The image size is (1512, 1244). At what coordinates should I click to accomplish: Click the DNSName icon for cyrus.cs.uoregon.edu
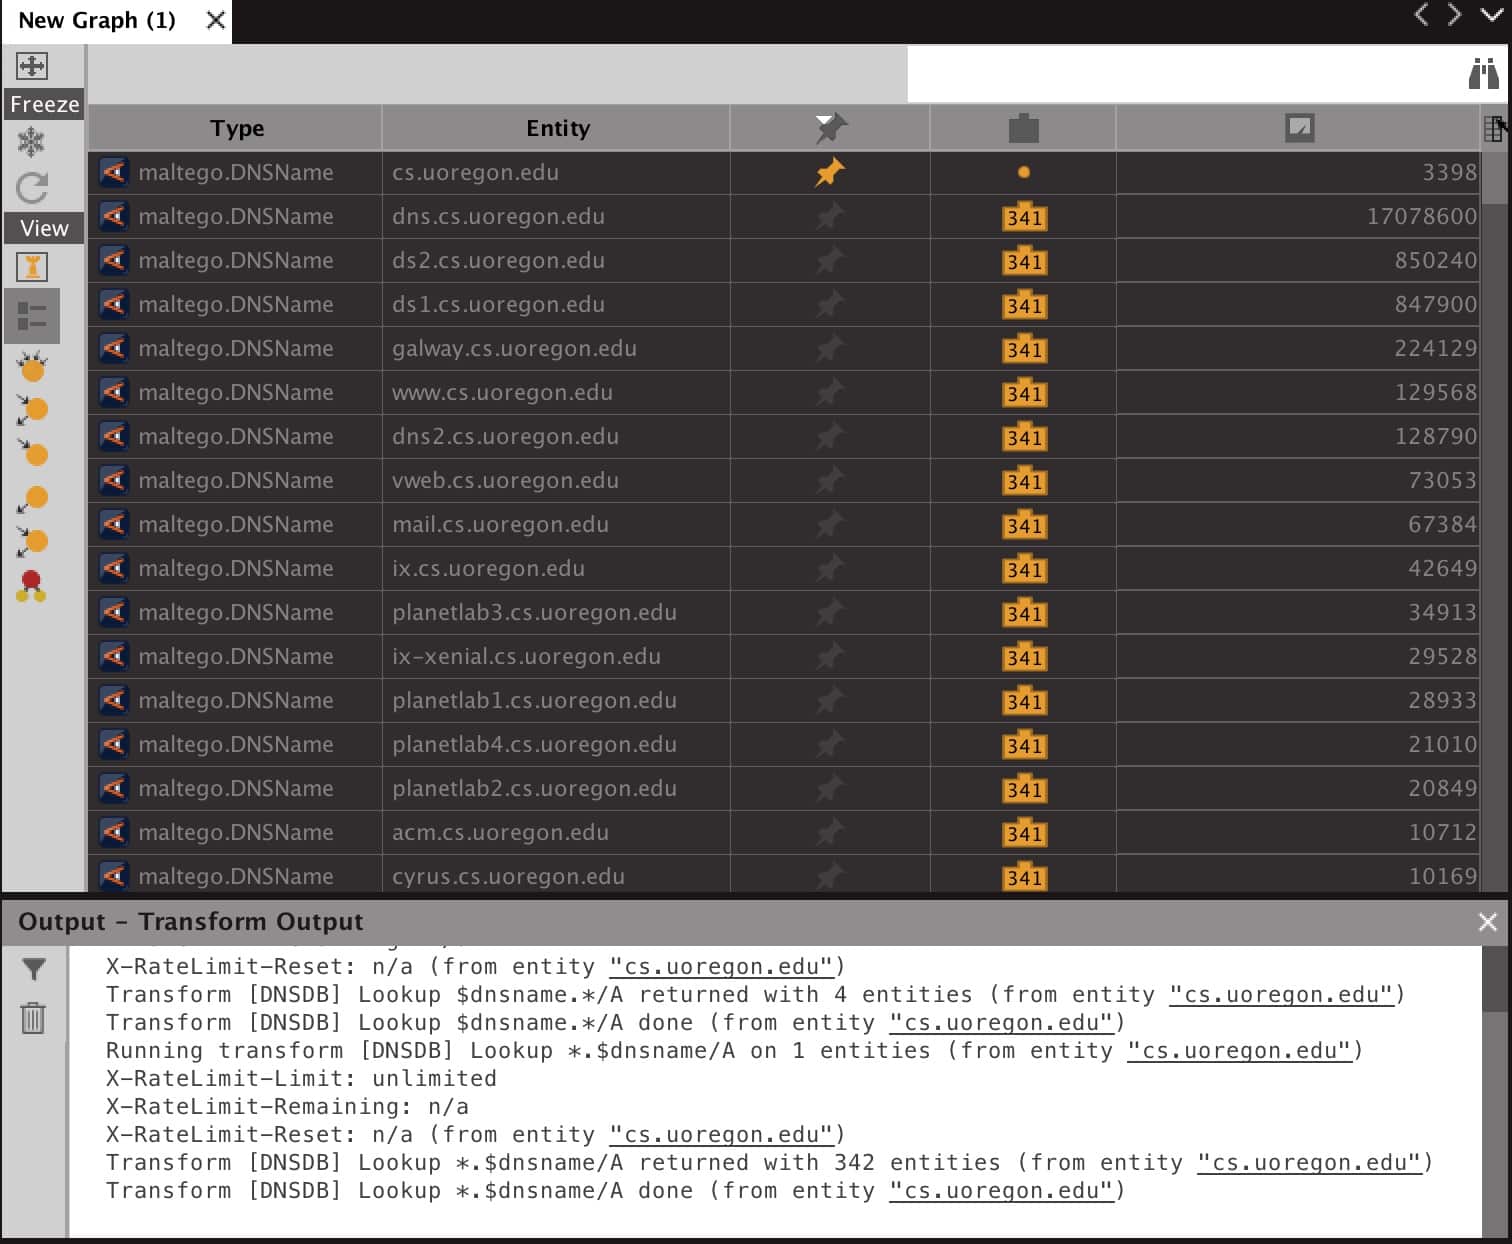114,875
